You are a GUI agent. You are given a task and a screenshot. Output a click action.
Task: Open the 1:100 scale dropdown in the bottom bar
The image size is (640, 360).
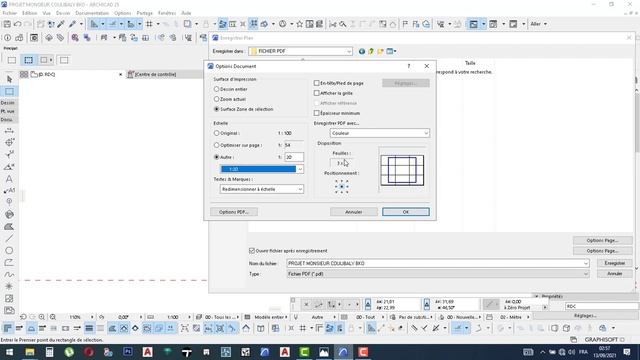[x=173, y=317]
